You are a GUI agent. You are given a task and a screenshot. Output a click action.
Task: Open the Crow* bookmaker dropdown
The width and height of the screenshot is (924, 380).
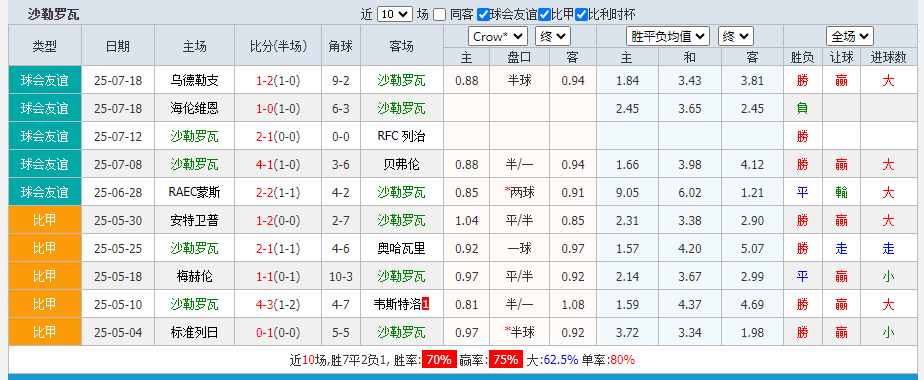[498, 37]
